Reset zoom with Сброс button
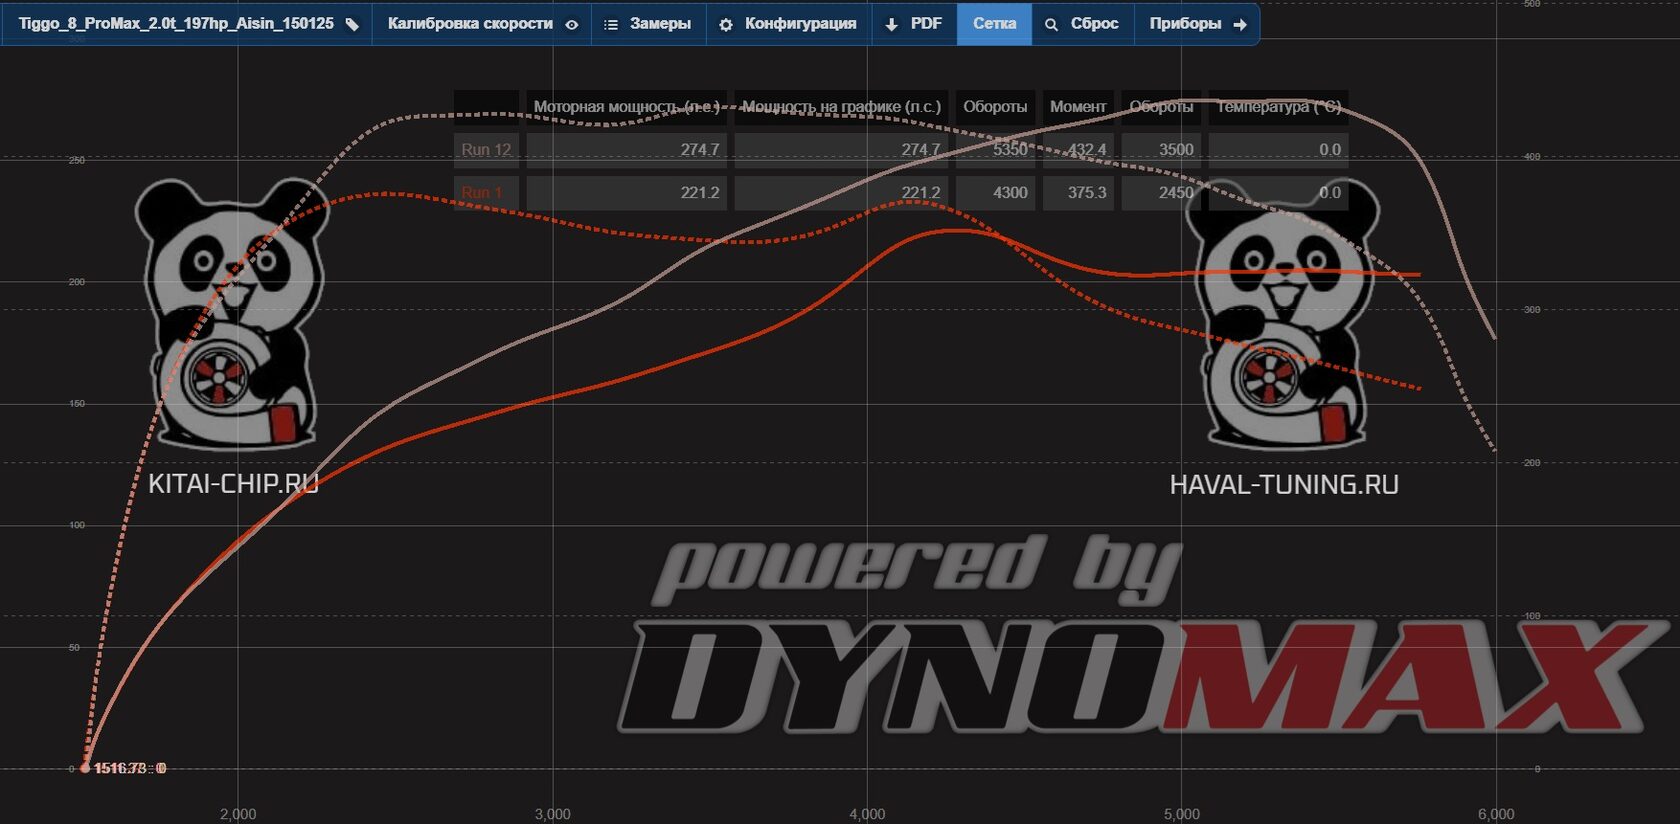The image size is (1680, 824). point(1083,23)
